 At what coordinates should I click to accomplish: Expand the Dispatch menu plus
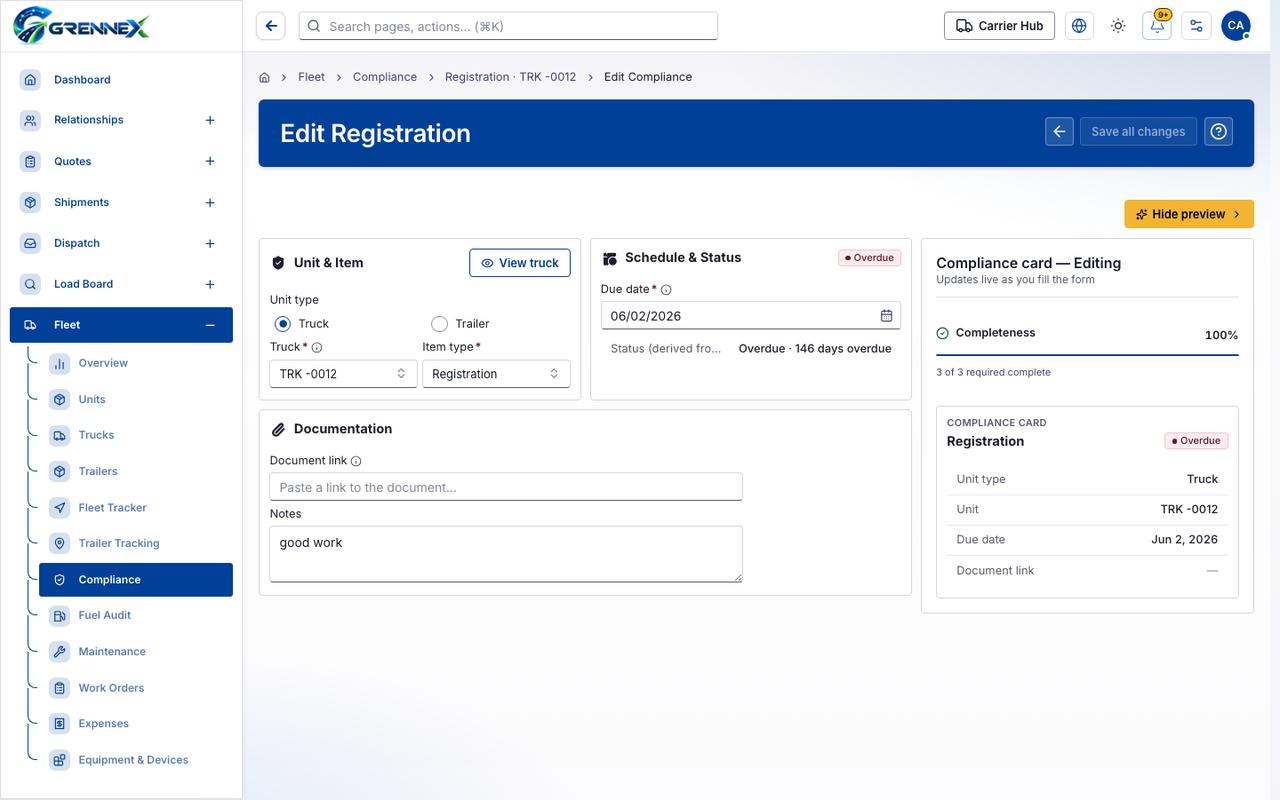click(x=210, y=243)
